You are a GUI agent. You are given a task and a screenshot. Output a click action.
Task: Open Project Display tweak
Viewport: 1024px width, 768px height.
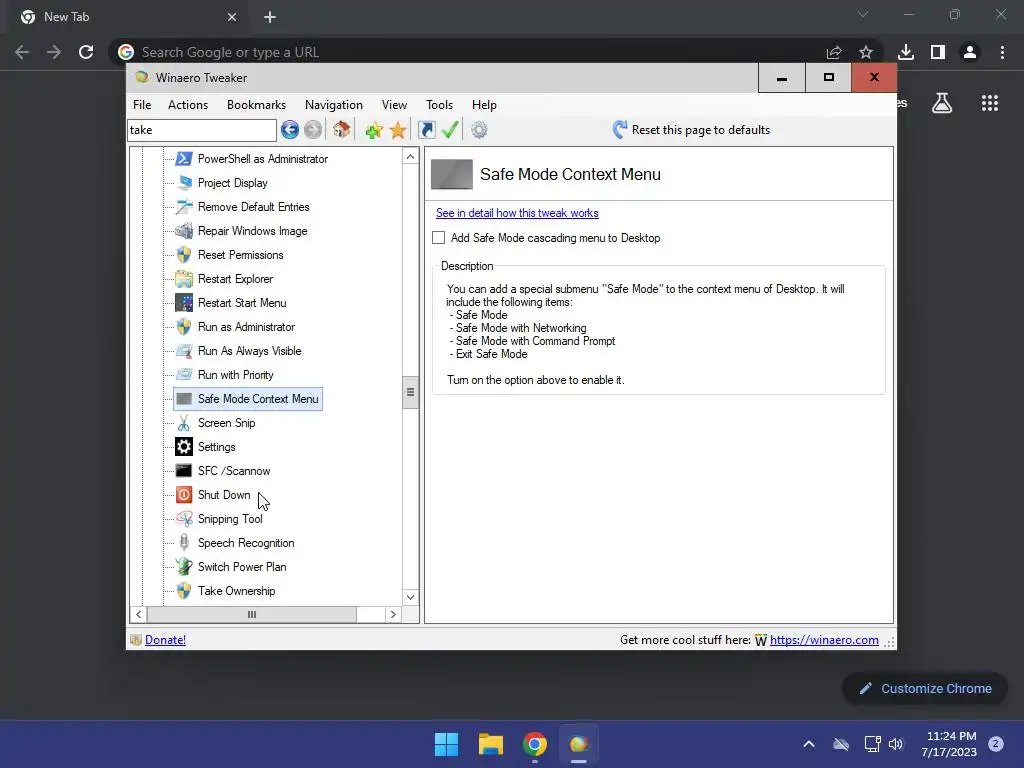232,183
